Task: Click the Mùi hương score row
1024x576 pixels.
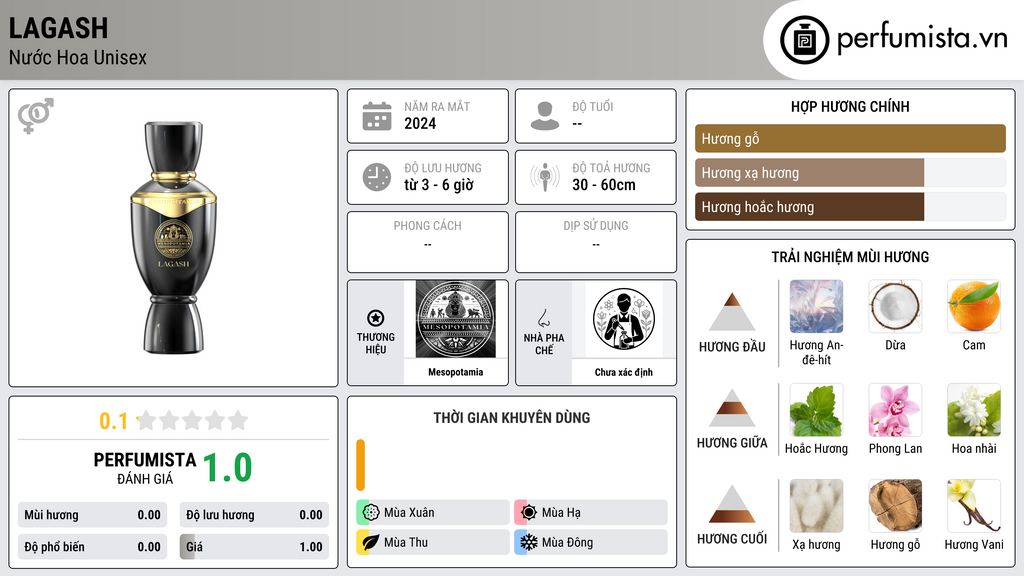Action: (92, 515)
